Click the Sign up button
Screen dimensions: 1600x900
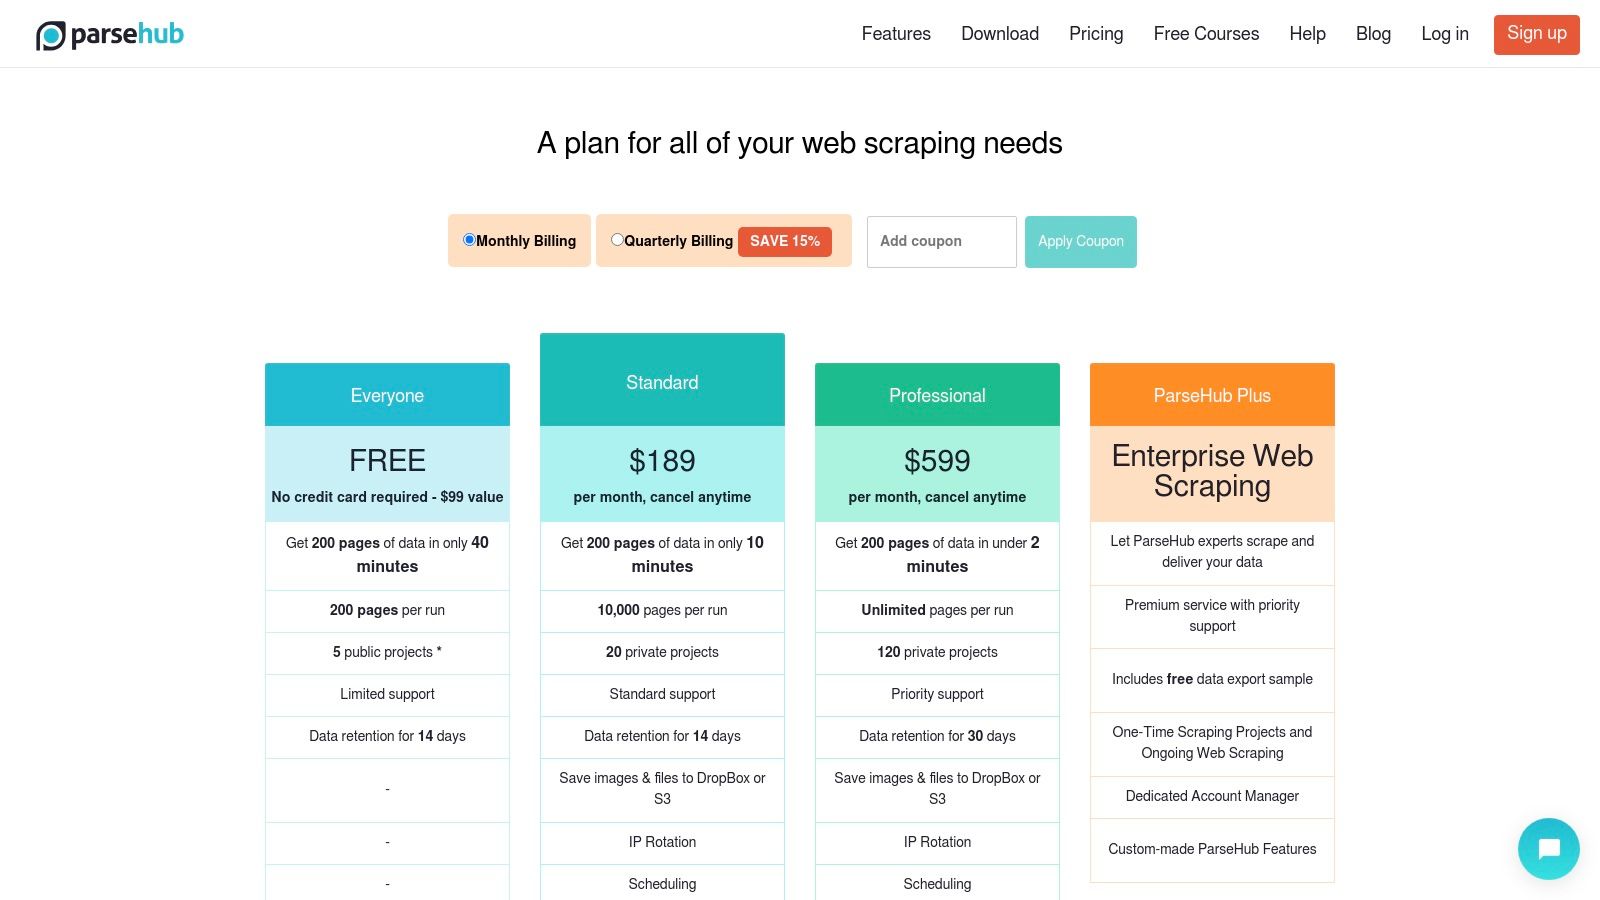tap(1536, 34)
